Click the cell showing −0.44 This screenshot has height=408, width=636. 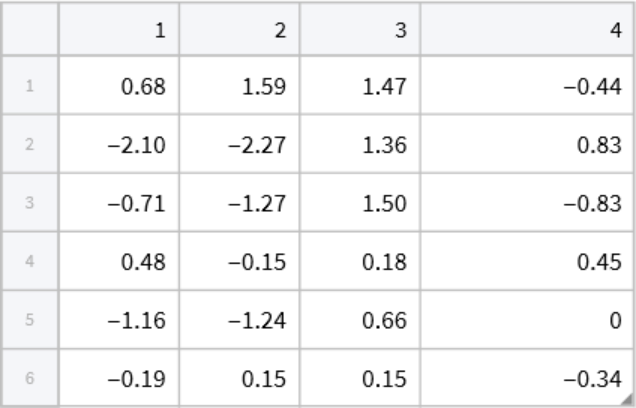525,87
